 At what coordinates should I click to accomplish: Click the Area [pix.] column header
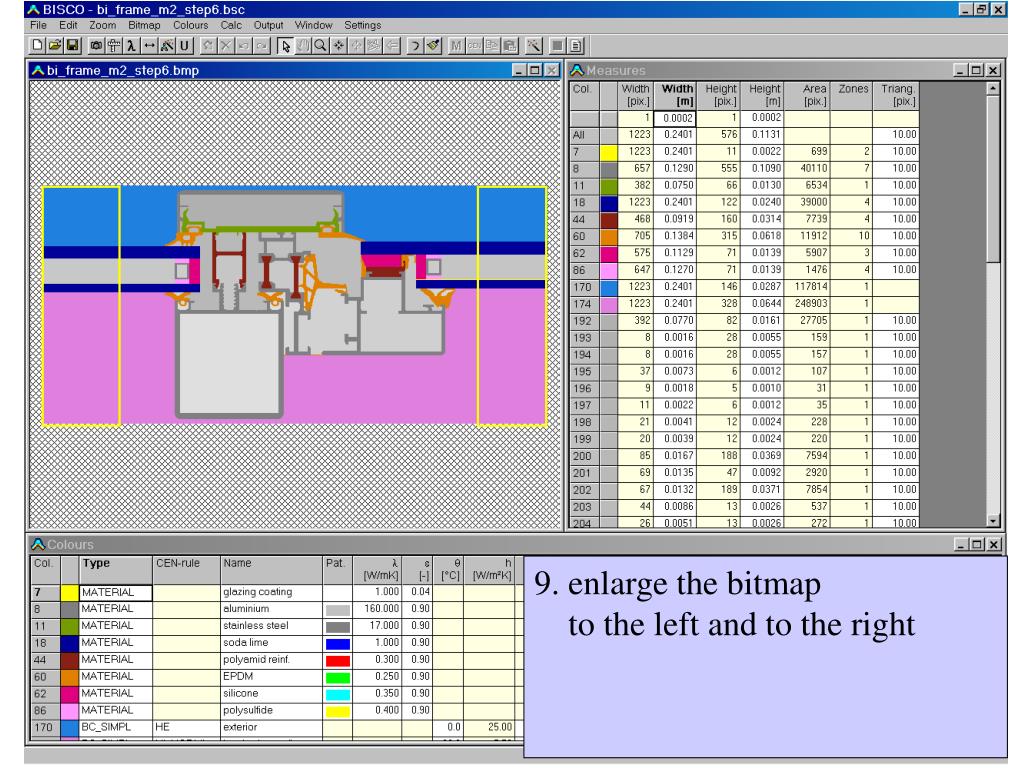click(807, 95)
